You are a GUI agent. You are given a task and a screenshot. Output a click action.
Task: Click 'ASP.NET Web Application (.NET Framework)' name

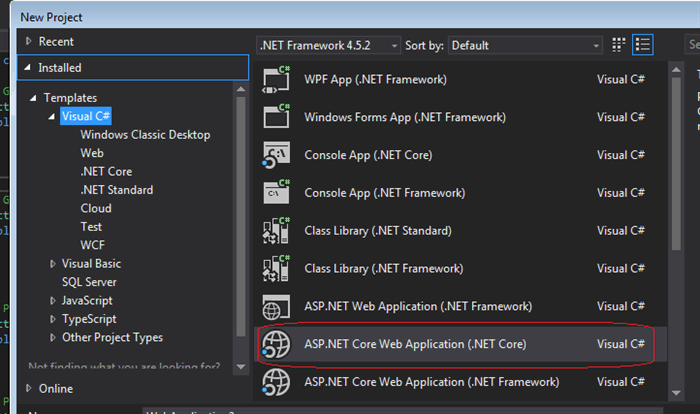pyautogui.click(x=418, y=306)
